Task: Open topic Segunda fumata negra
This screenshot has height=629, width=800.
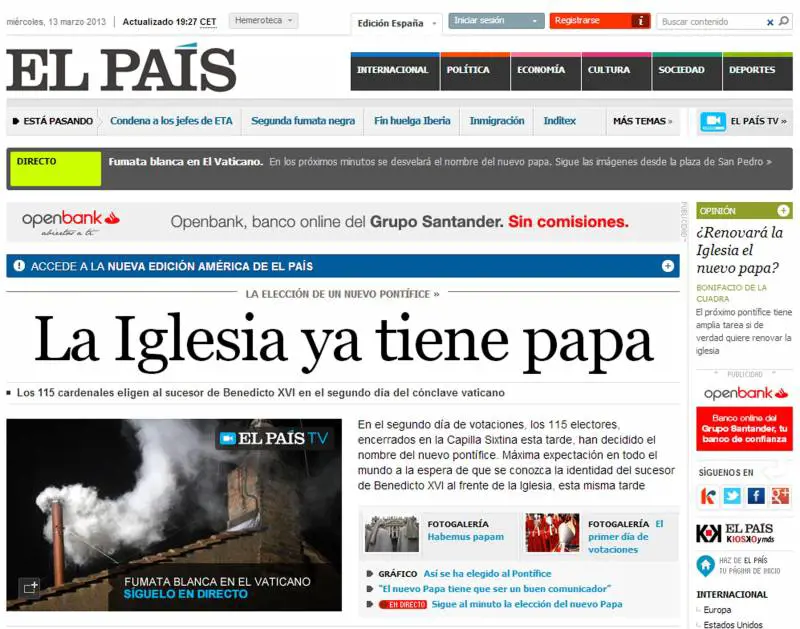Action: point(303,121)
